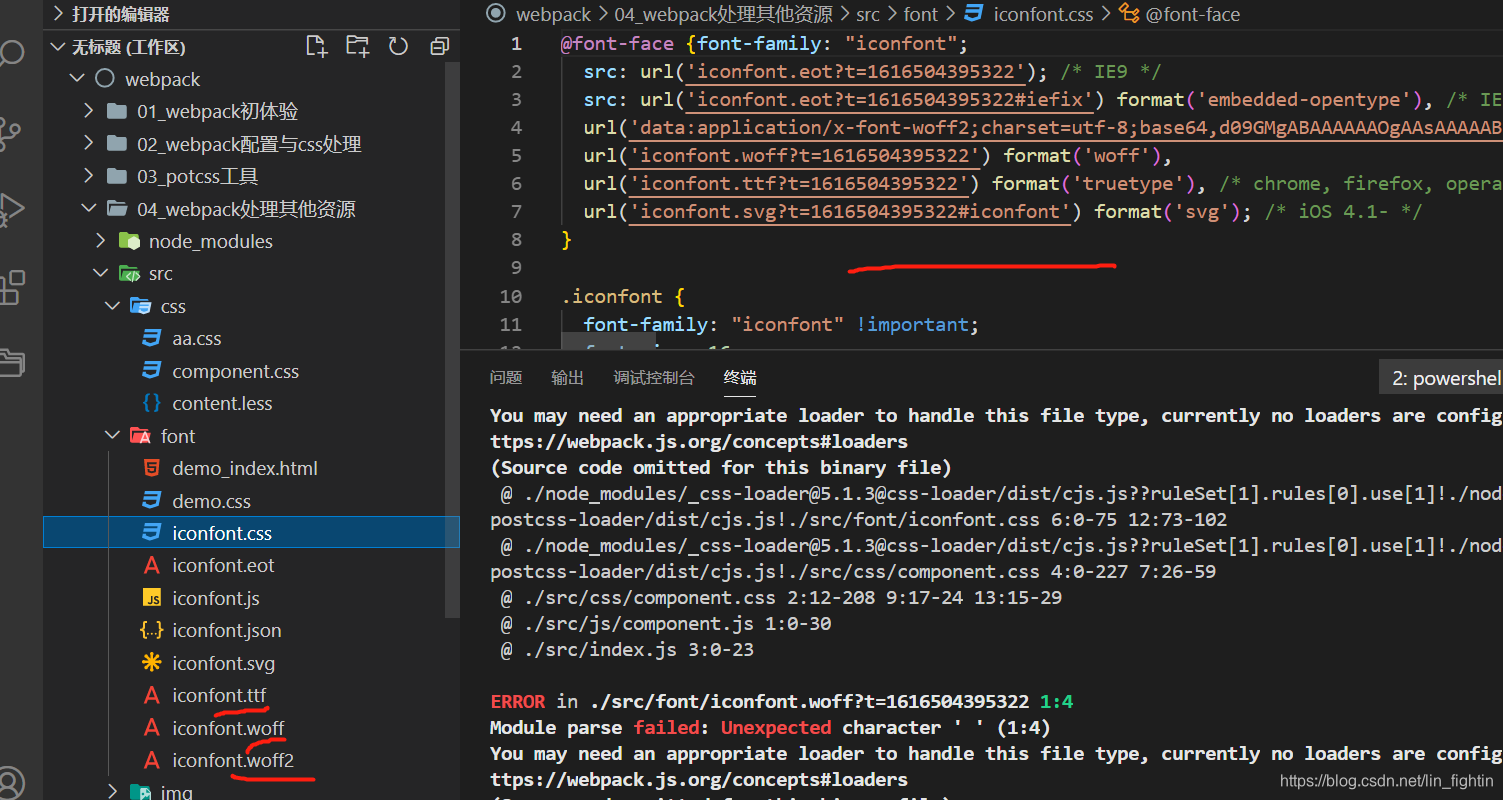Image resolution: width=1503 pixels, height=800 pixels.
Task: Click the CSS icon of aa.css
Action: pyautogui.click(x=152, y=339)
